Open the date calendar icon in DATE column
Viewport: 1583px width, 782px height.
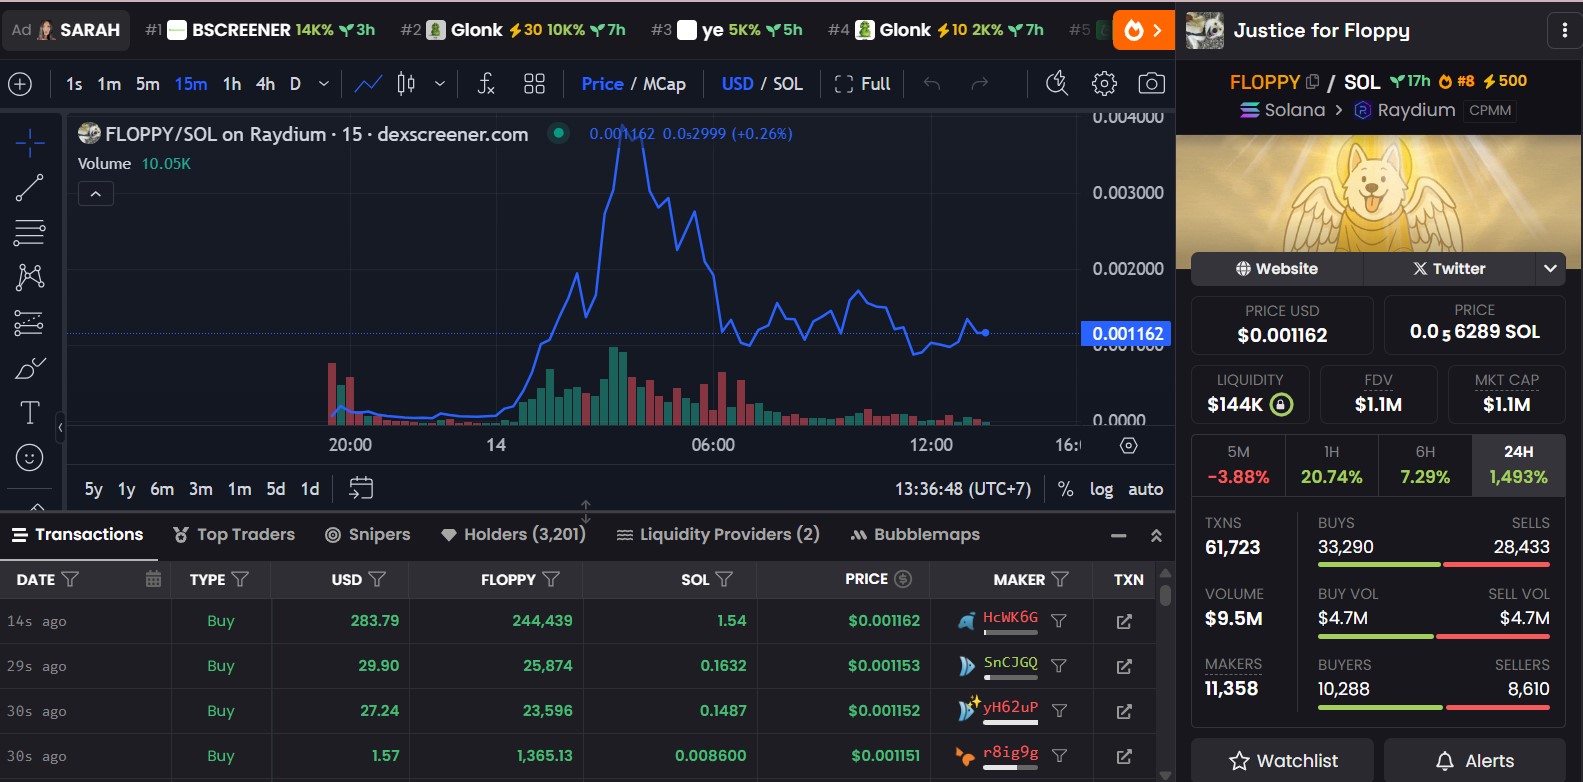[153, 579]
